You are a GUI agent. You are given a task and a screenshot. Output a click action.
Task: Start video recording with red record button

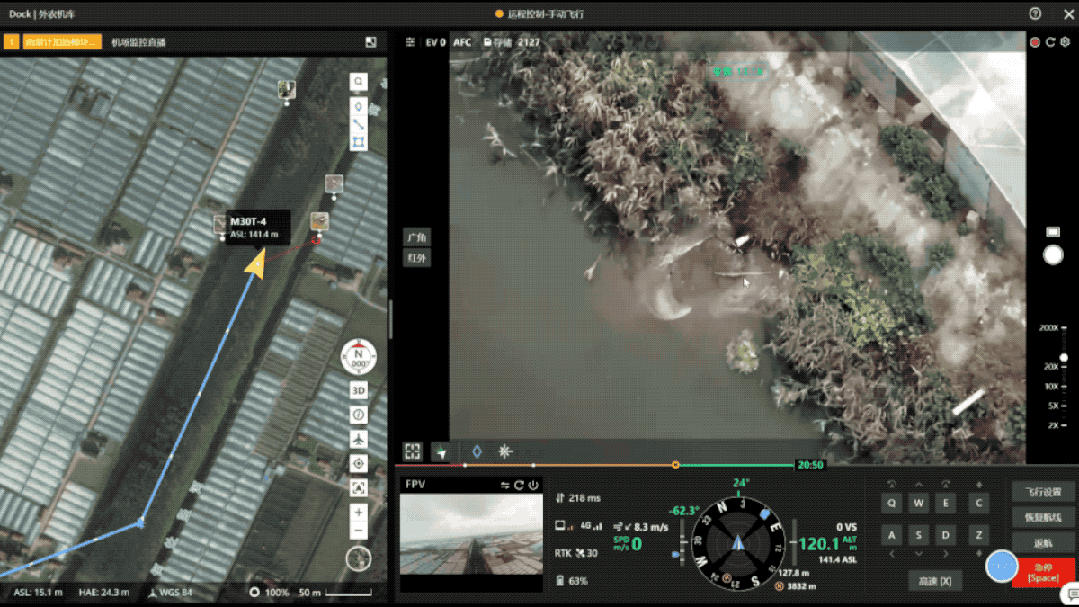pos(1034,42)
